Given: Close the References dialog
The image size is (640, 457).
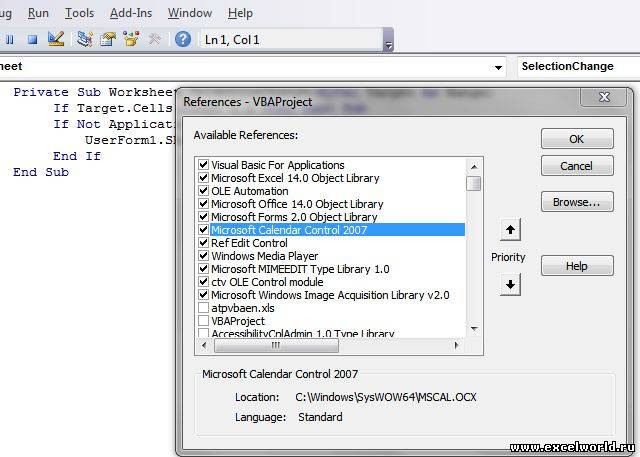Looking at the screenshot, I should (x=604, y=97).
